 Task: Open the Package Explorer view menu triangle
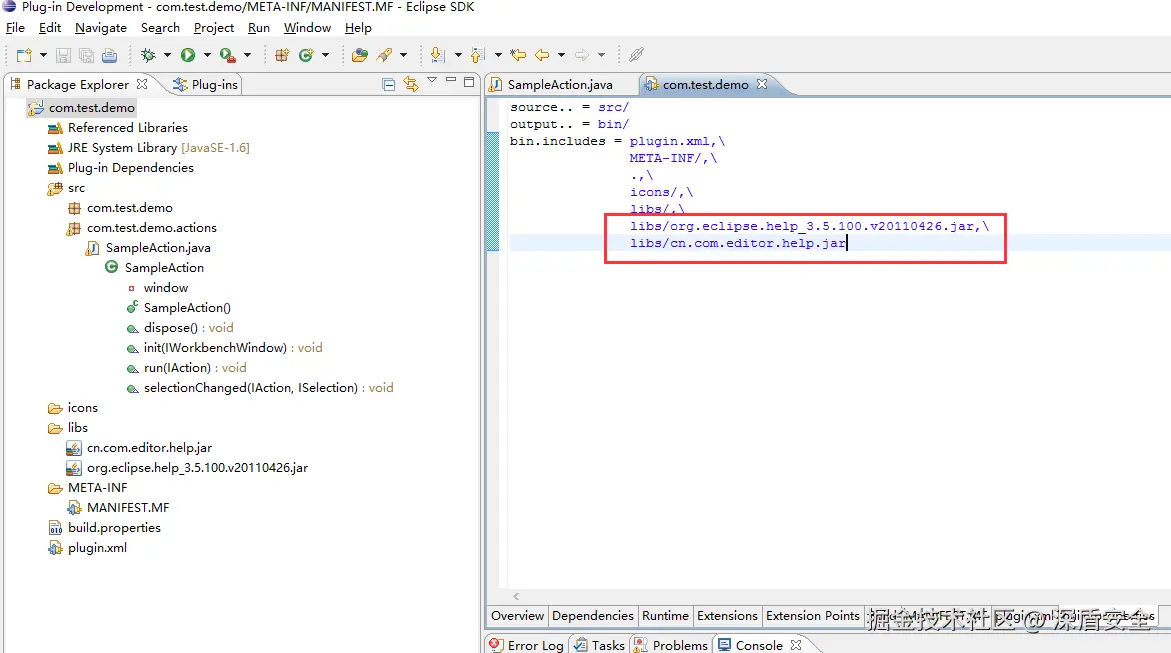coord(432,80)
